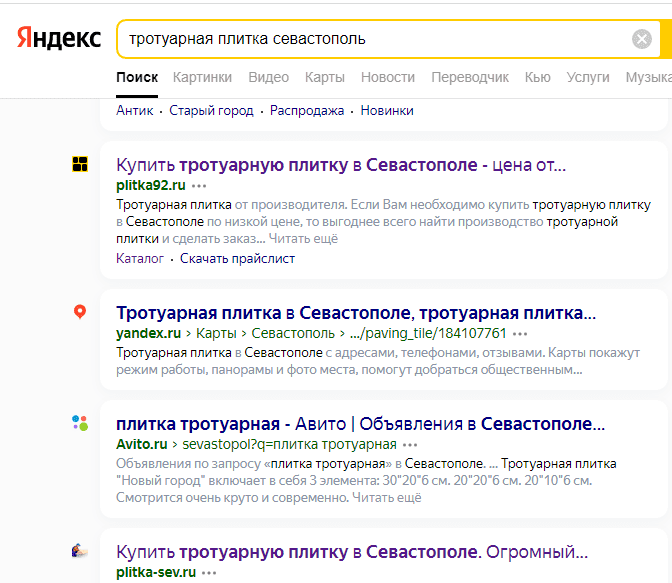Click the plitka-sev.ru favicon
Image resolution: width=672 pixels, height=583 pixels.
tap(80, 551)
